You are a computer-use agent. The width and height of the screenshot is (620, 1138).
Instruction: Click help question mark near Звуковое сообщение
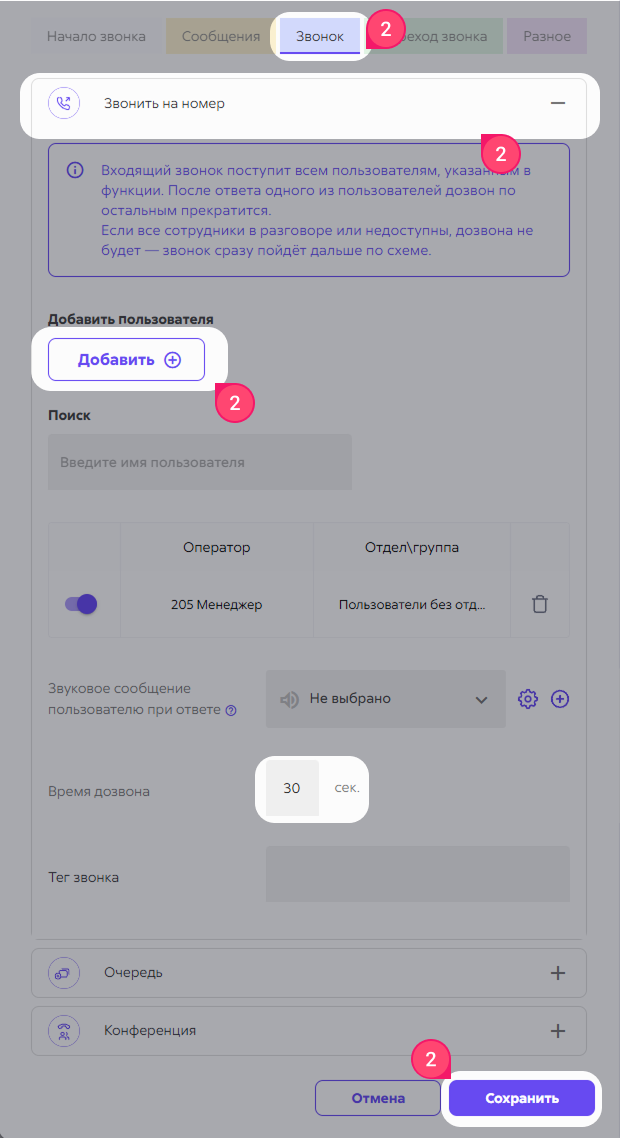coord(231,711)
